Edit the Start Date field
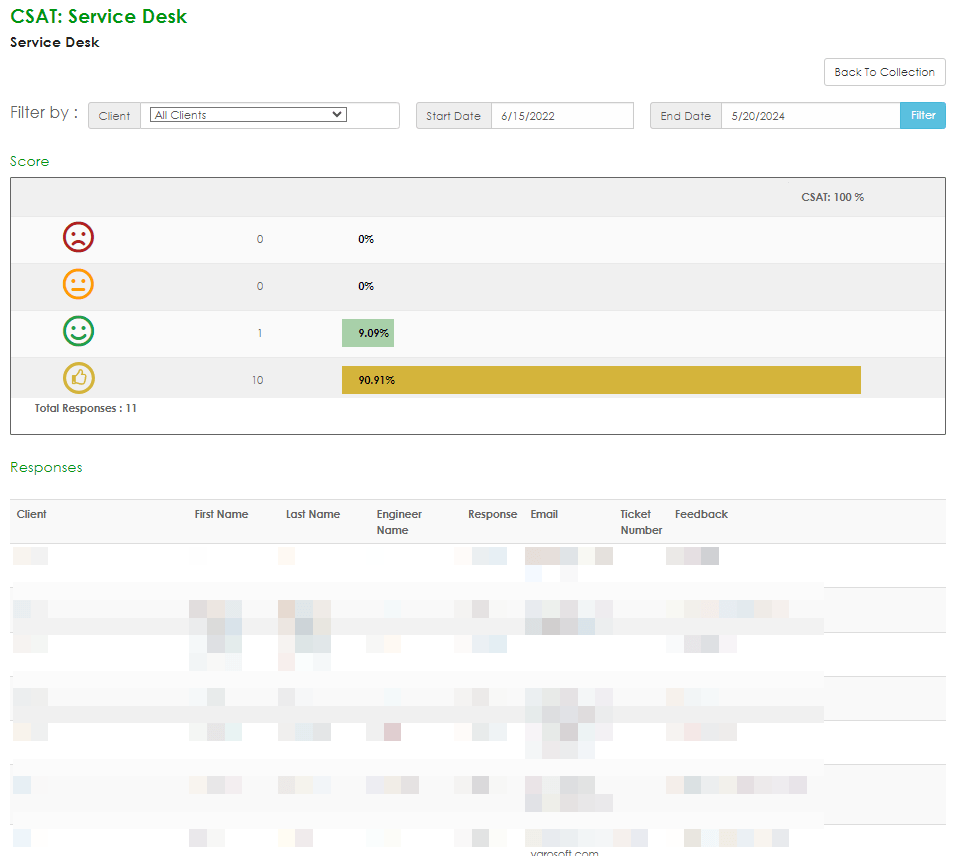 click(561, 116)
